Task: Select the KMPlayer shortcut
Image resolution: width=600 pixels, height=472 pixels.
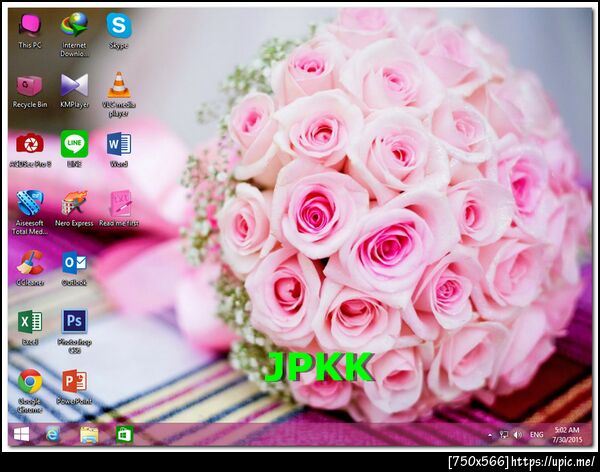Action: point(74,90)
